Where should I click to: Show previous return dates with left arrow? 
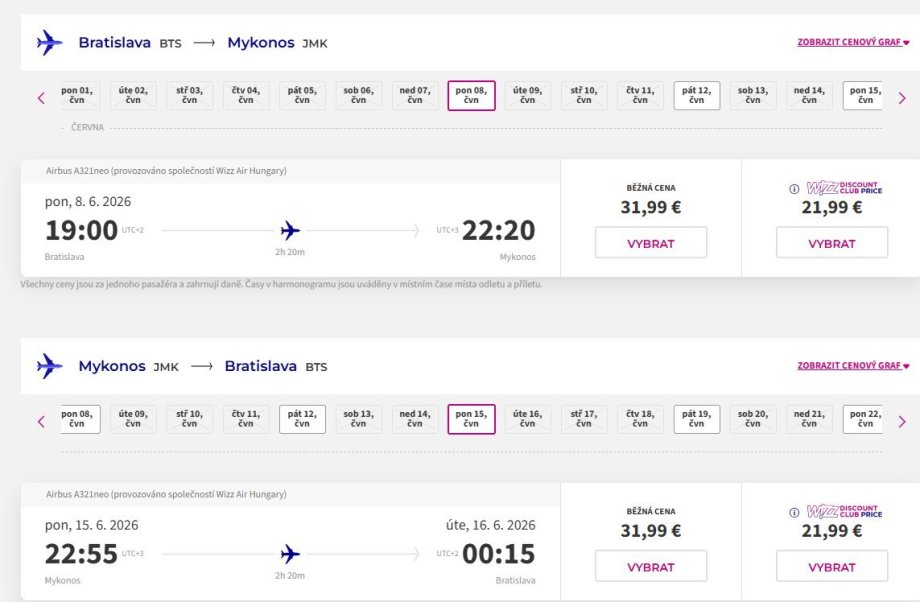coord(41,421)
